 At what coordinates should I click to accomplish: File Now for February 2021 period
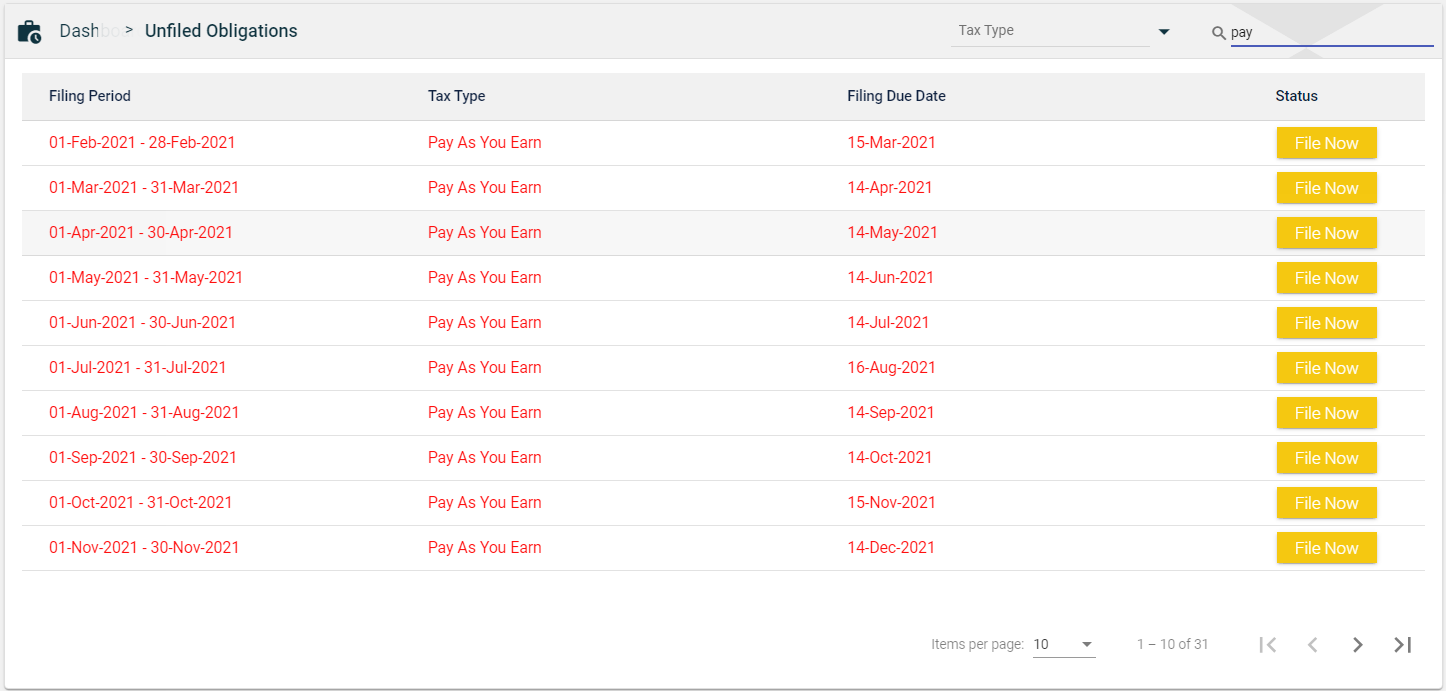[1326, 143]
